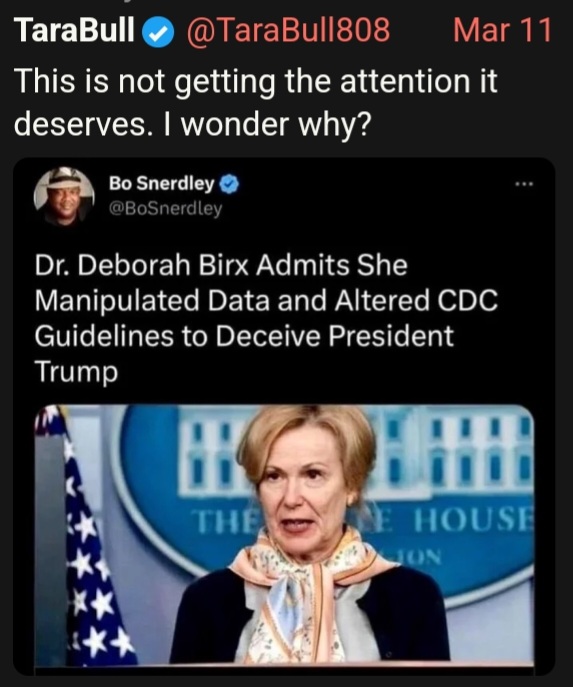This screenshot has height=687, width=573.
Task: Click the word "Trump" in quoted tweet
Action: [x=76, y=372]
